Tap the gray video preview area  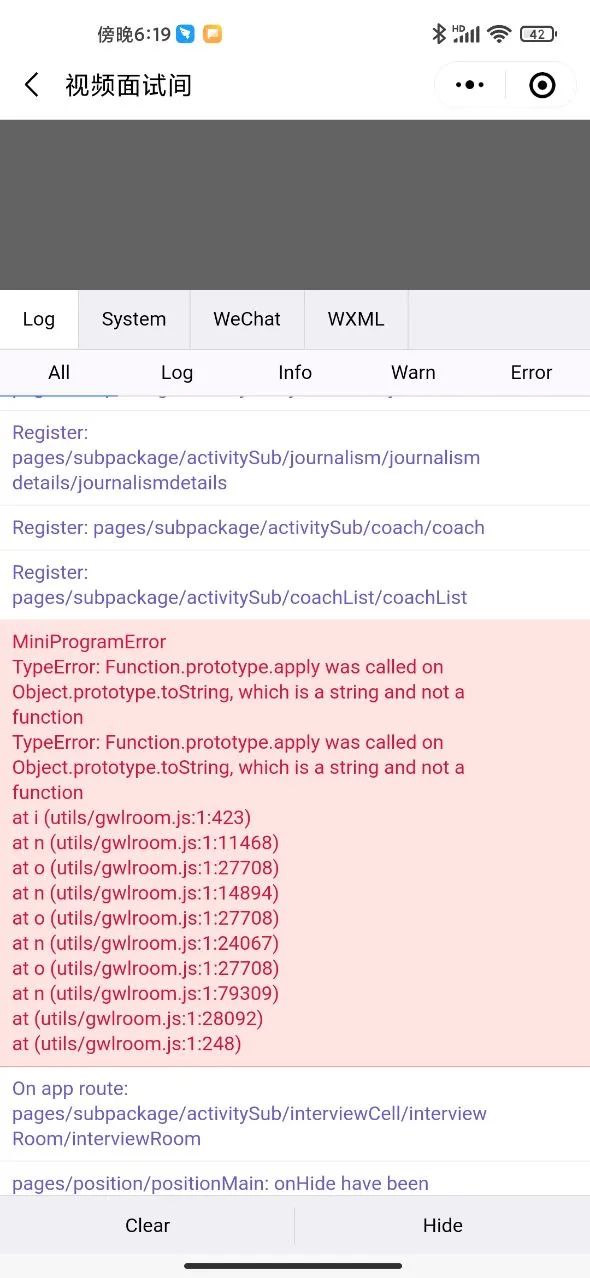(x=295, y=205)
